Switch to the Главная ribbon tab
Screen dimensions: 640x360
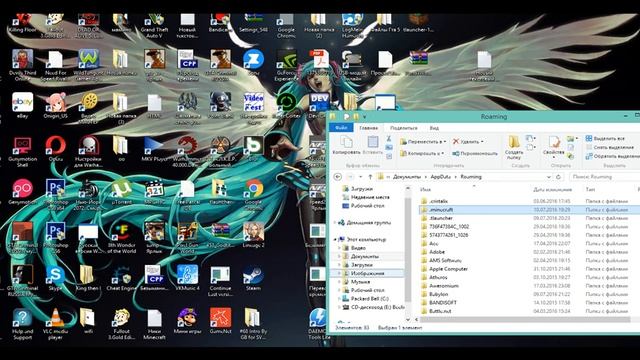[369, 128]
